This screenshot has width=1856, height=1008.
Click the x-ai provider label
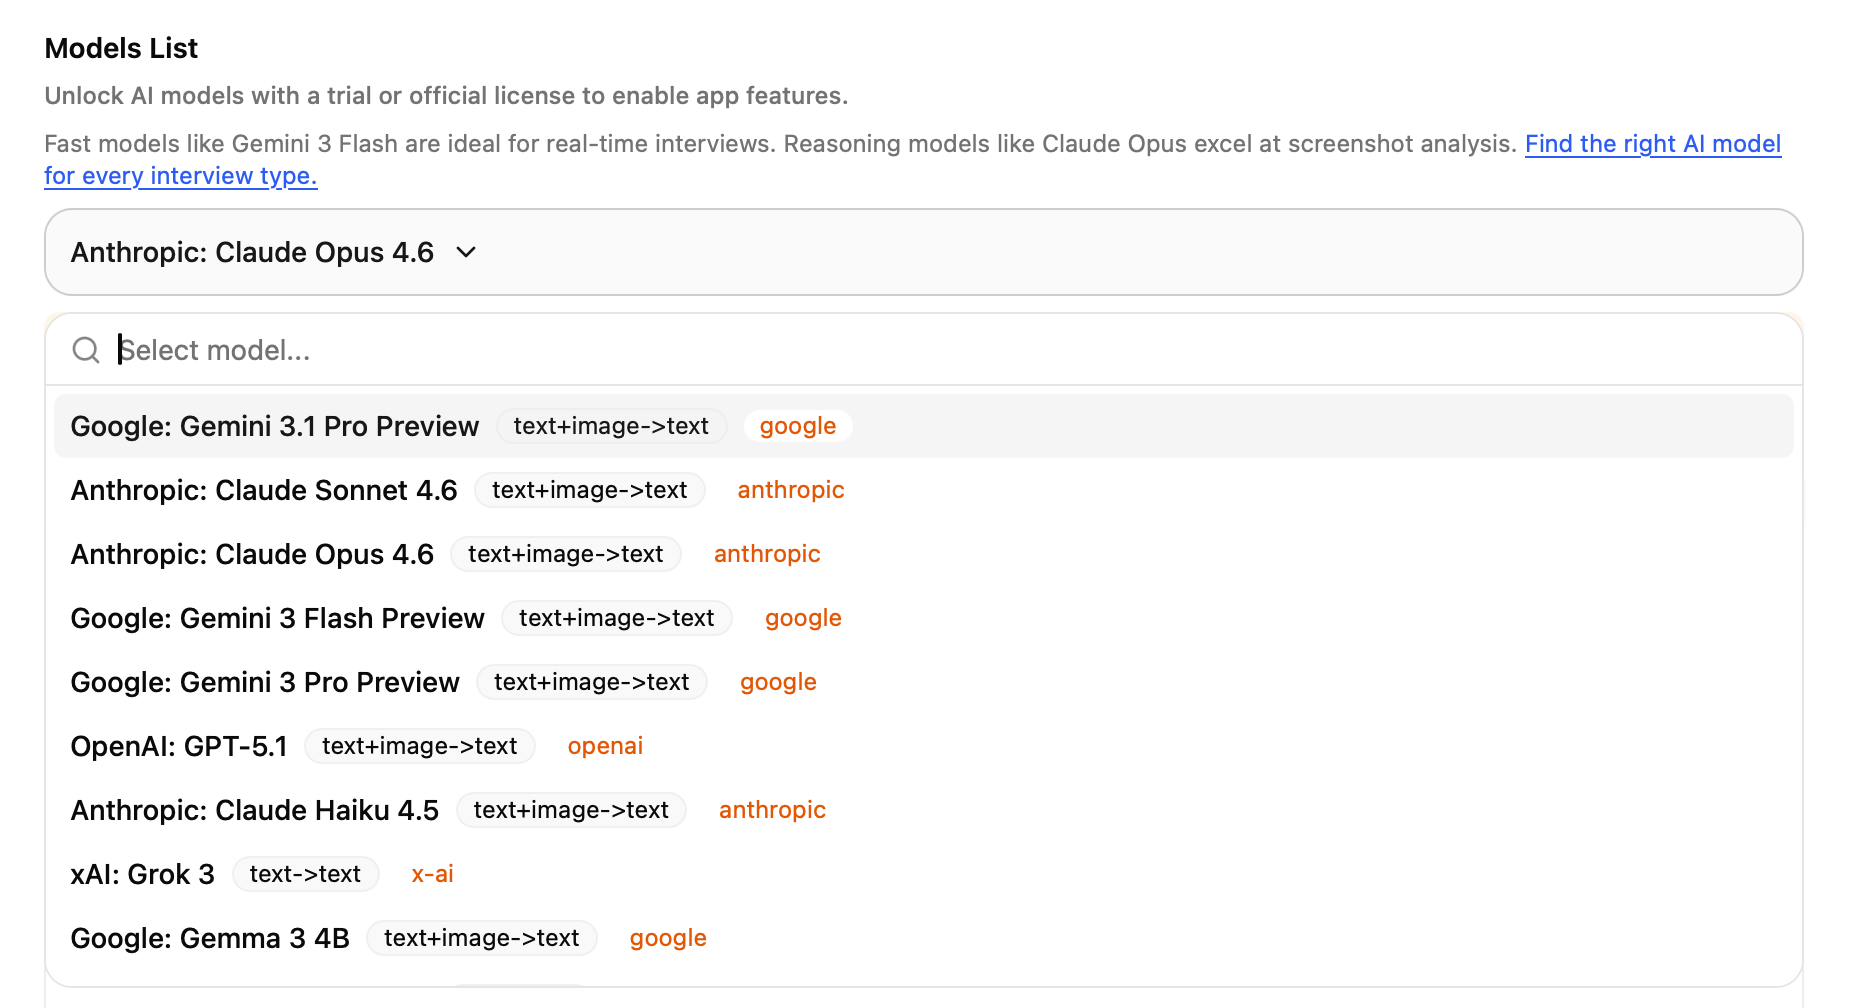pyautogui.click(x=432, y=874)
